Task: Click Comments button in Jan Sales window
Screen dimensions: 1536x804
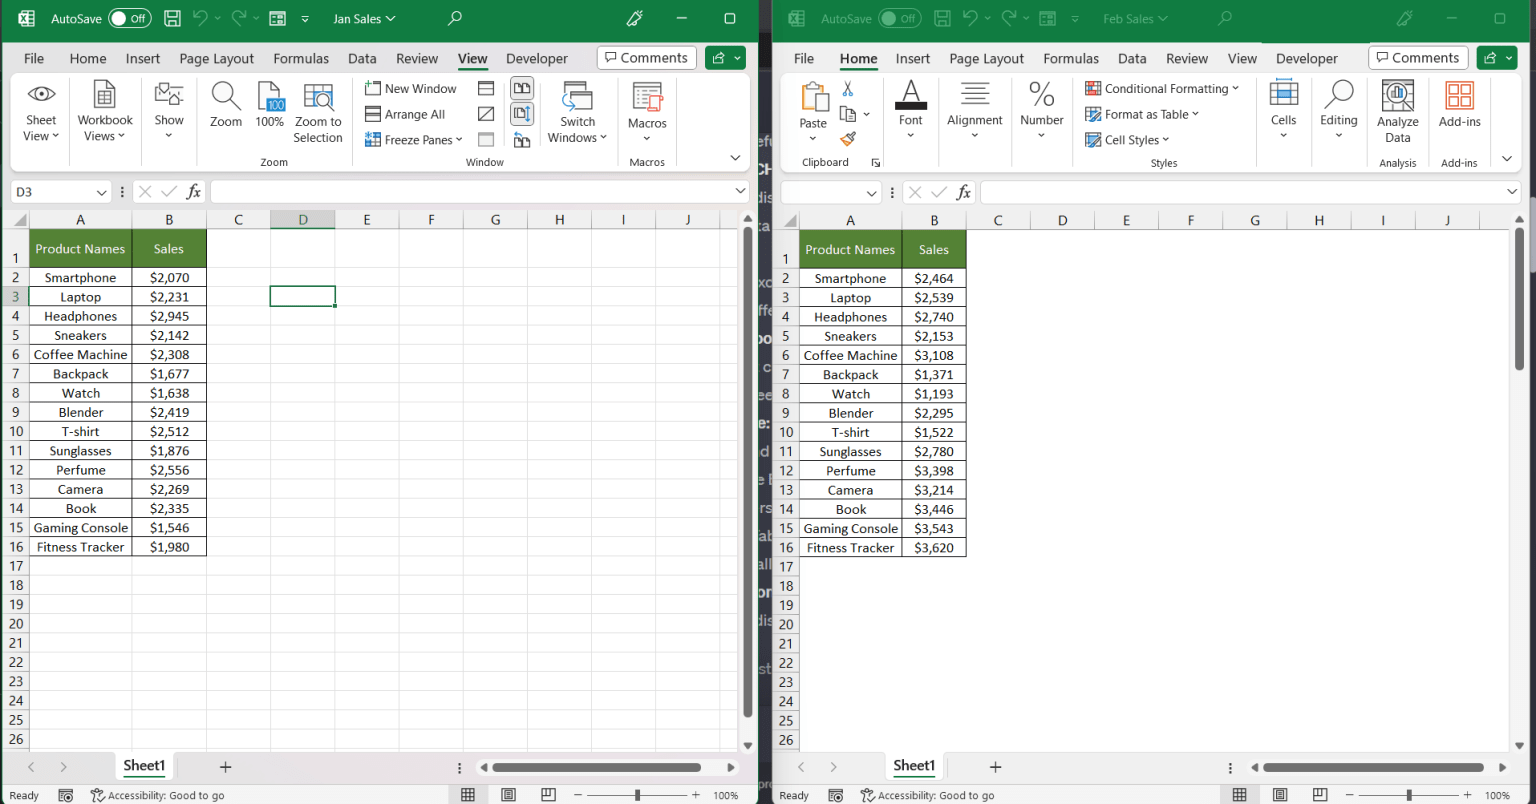Action: point(647,58)
